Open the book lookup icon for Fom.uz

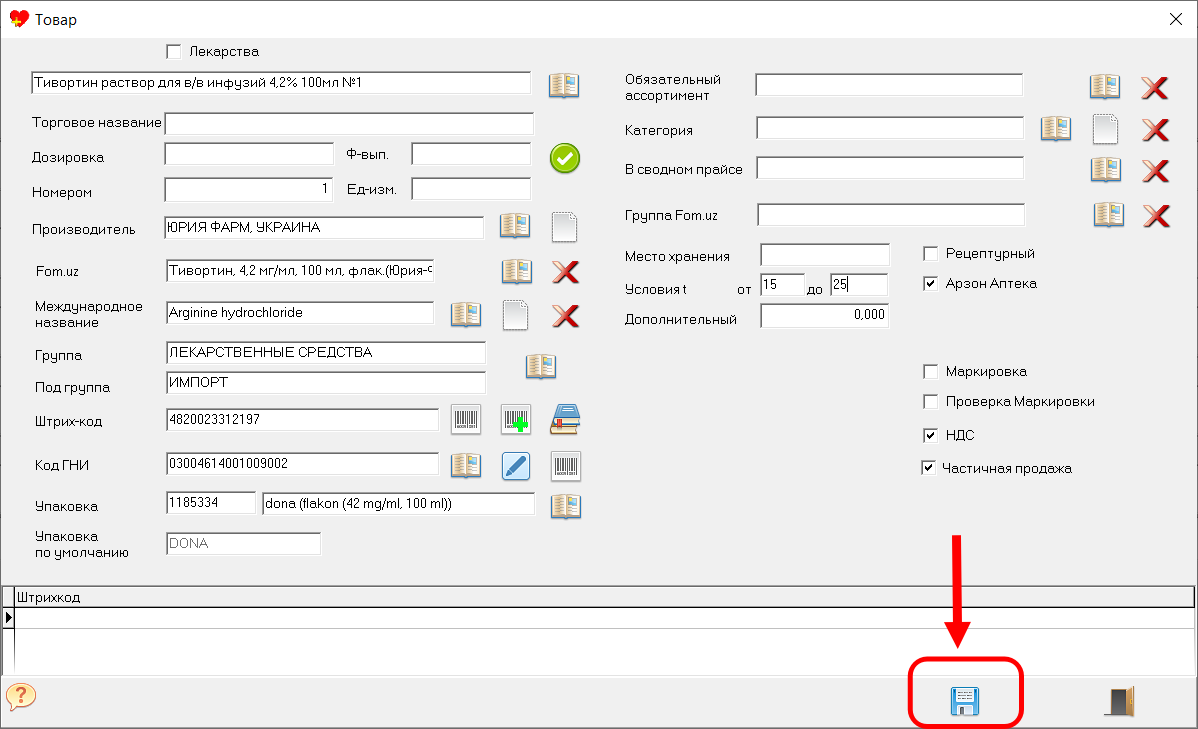click(x=516, y=271)
